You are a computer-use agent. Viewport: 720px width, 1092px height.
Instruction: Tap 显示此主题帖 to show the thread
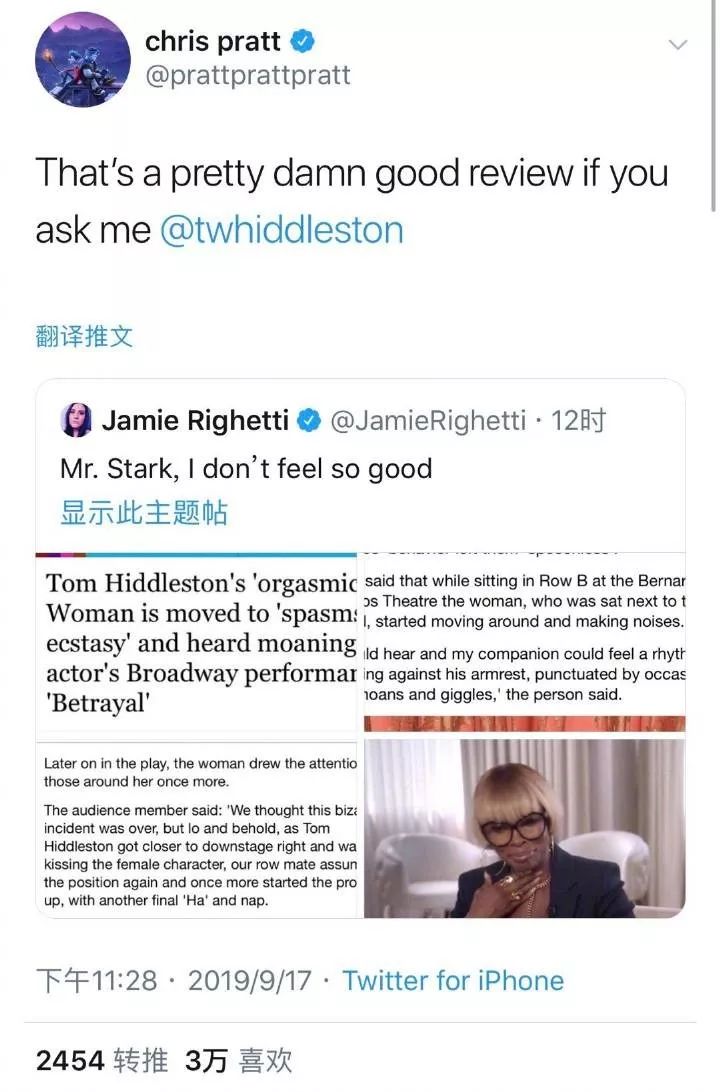(144, 512)
